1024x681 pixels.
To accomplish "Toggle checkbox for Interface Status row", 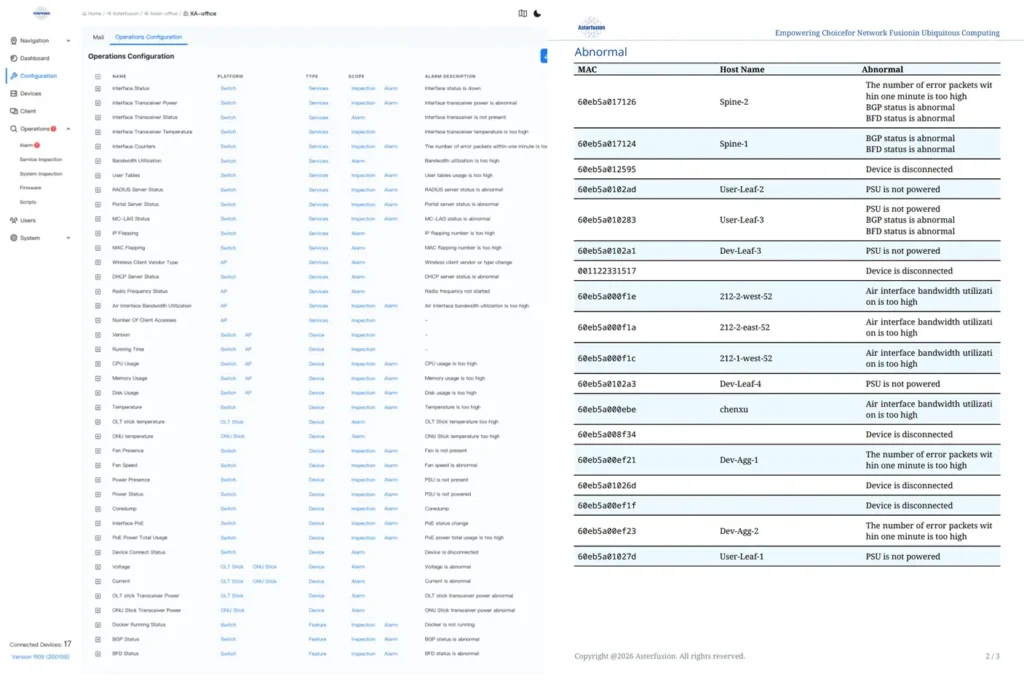I will click(x=98, y=89).
